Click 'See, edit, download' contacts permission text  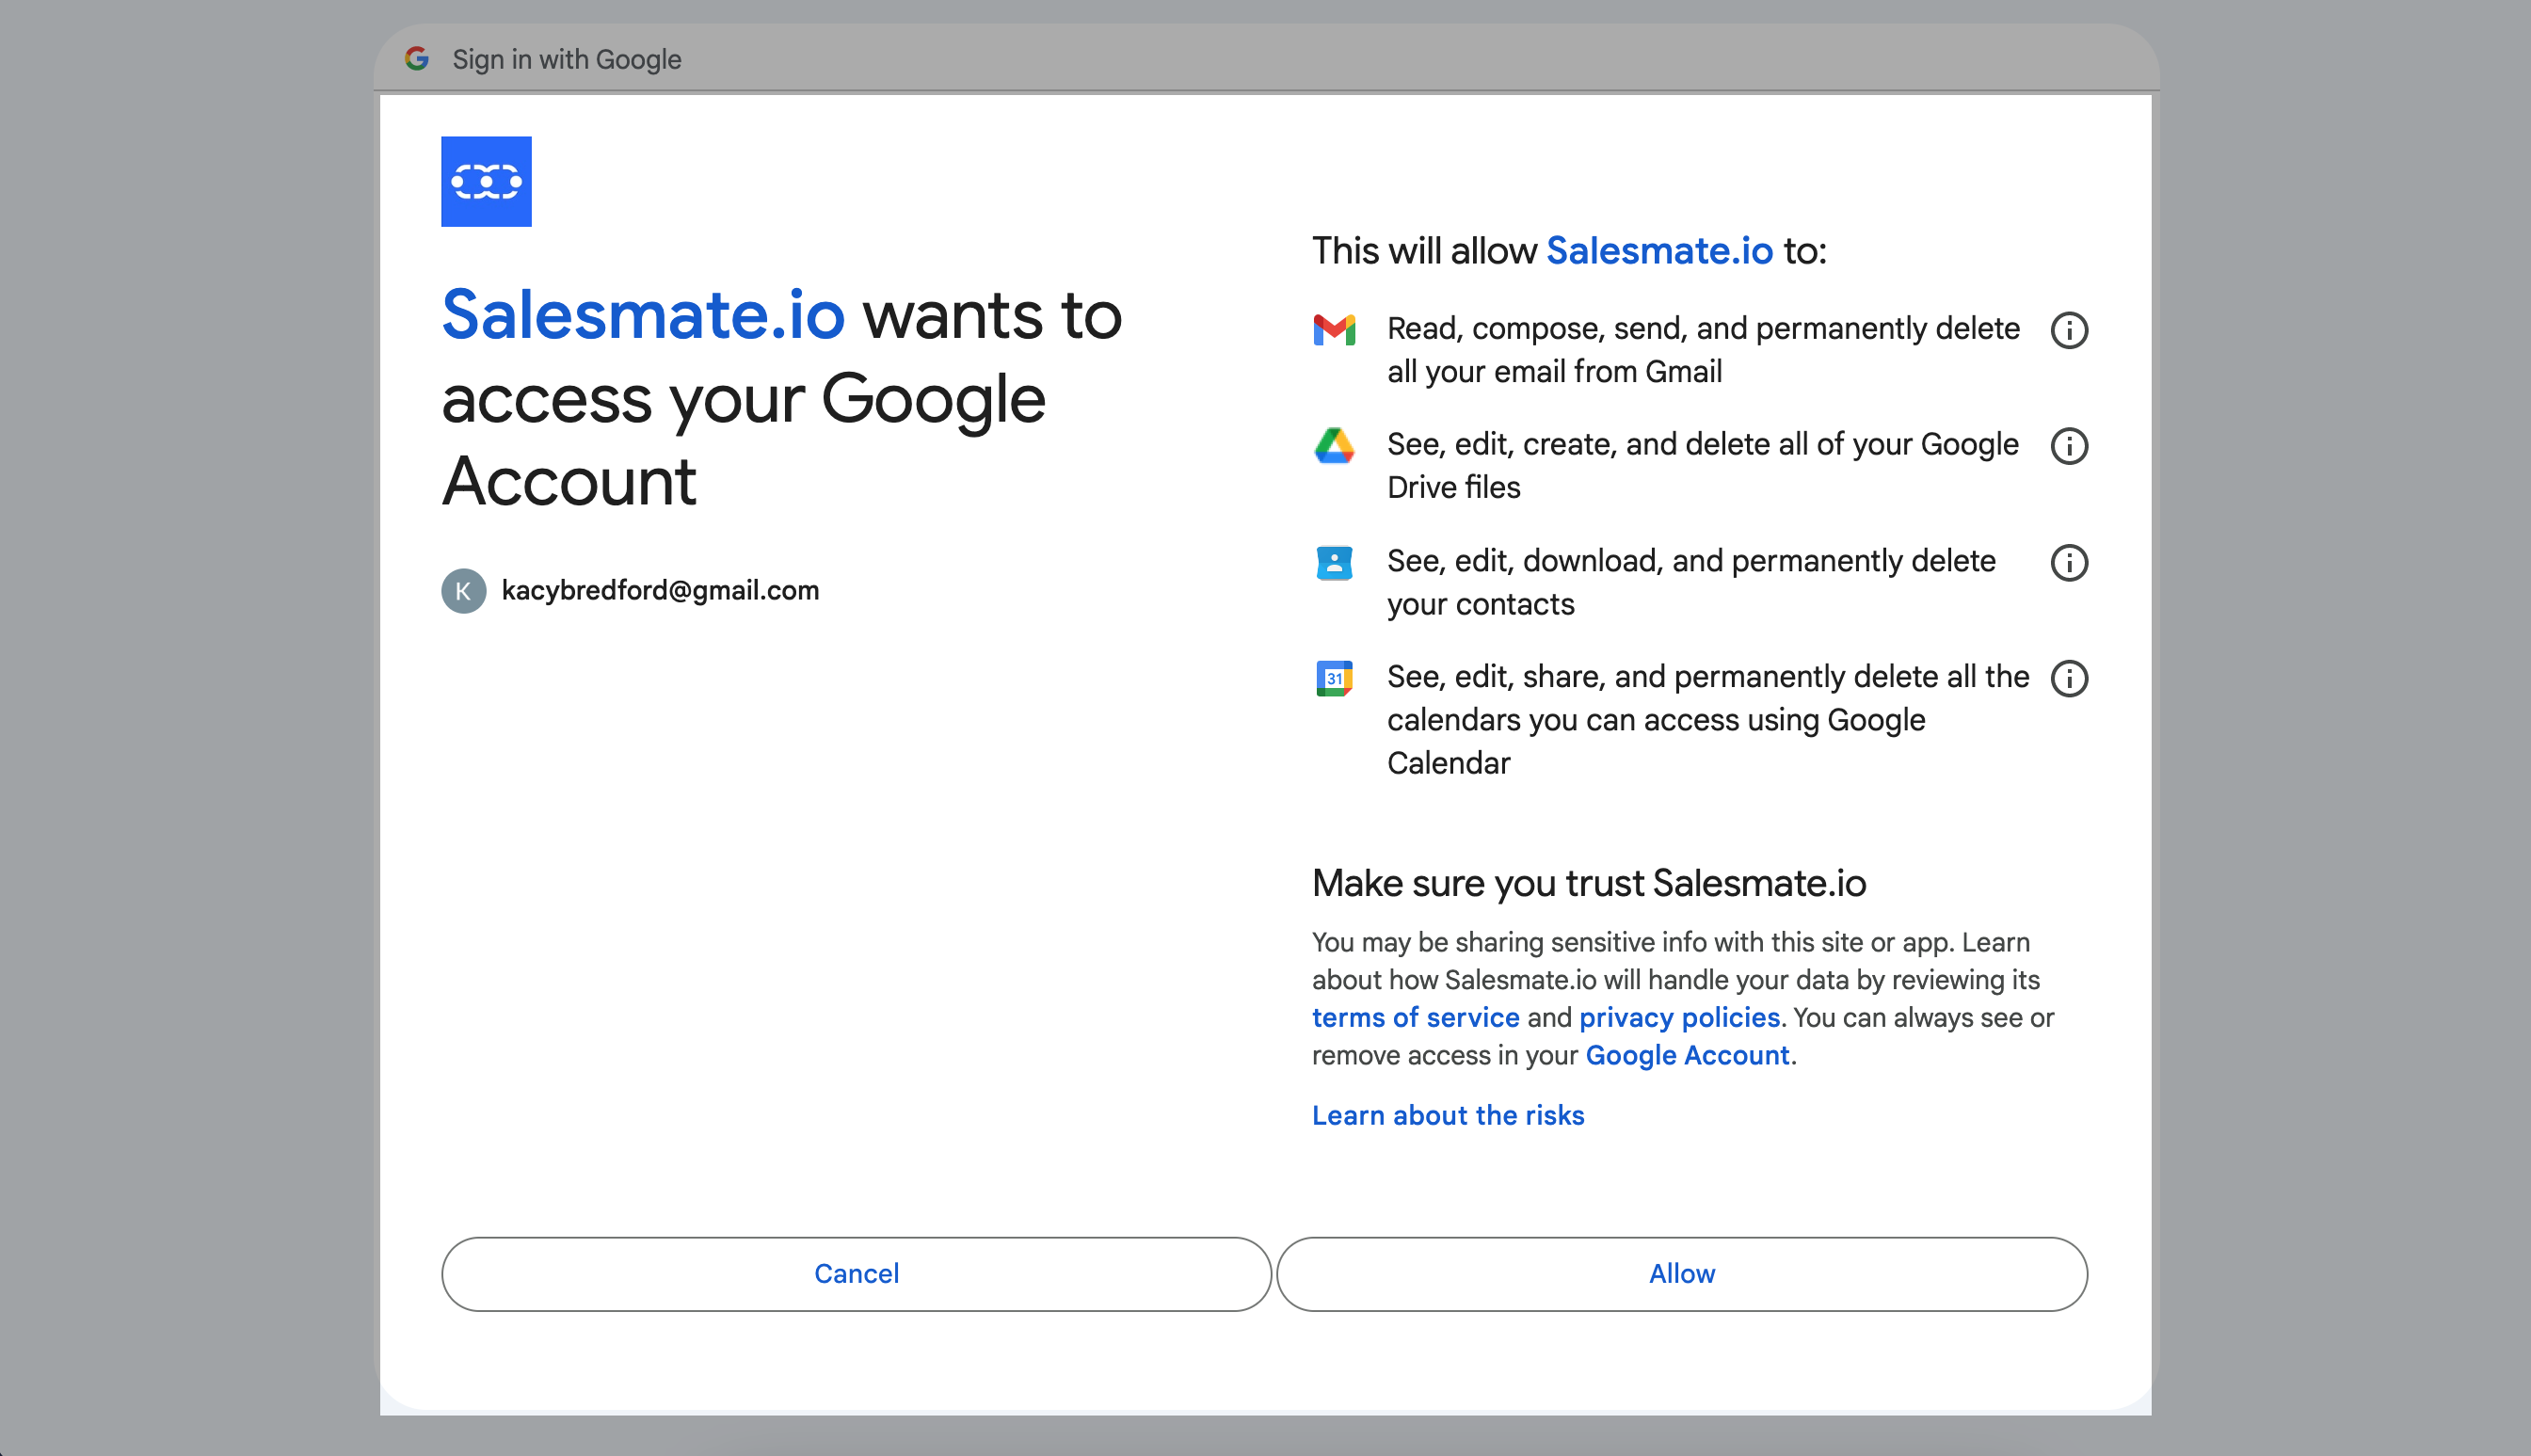[x=1691, y=582]
